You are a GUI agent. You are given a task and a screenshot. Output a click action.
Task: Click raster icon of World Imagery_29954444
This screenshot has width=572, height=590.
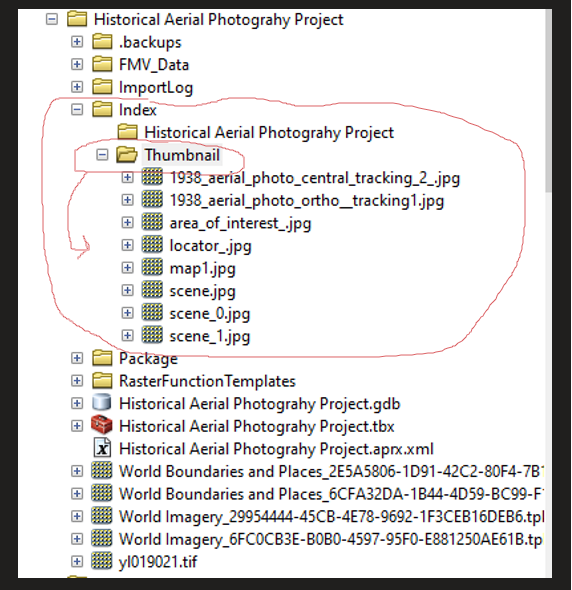coord(102,515)
